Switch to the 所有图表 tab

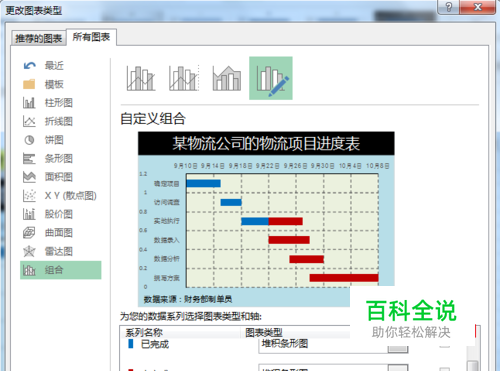(91, 37)
